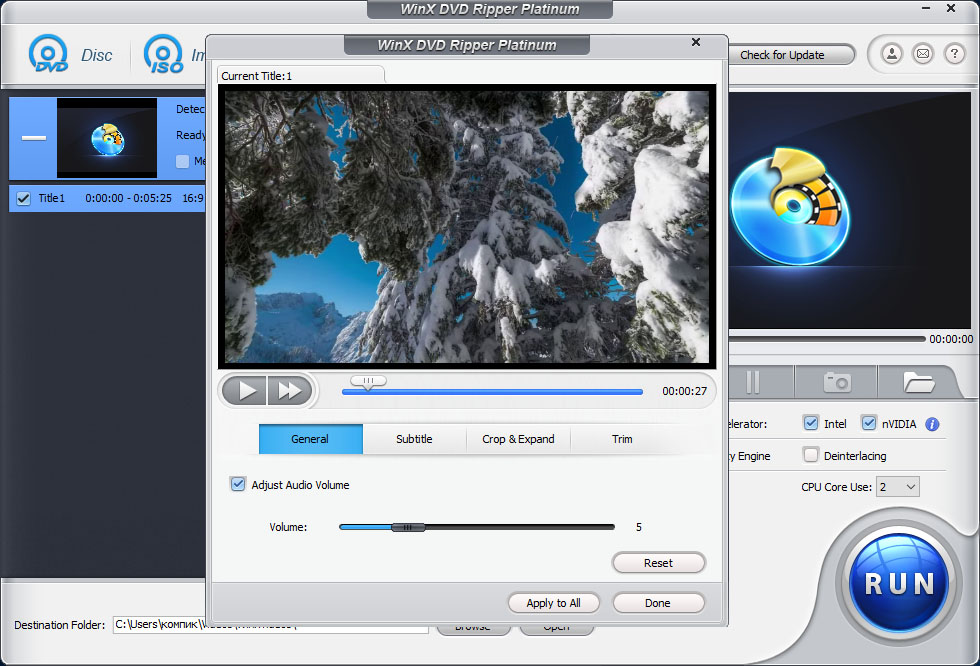980x666 pixels.
Task: Open the CPU Core Use dropdown
Action: click(x=898, y=487)
